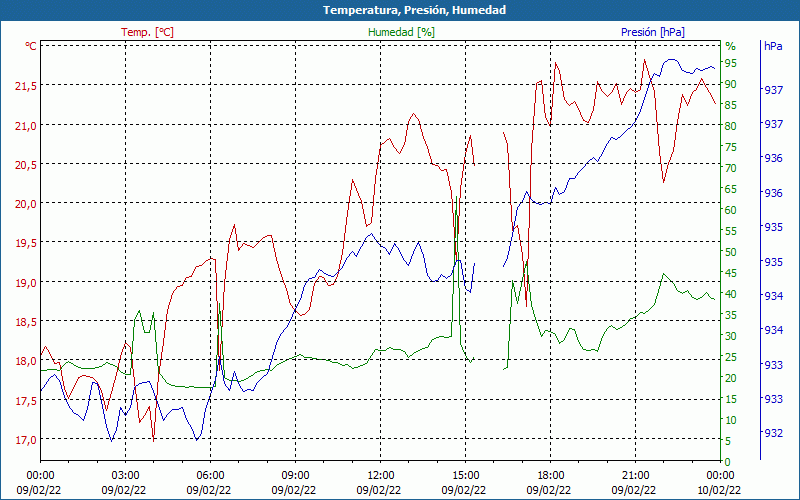Select the '90' humidity tick label

731,84
